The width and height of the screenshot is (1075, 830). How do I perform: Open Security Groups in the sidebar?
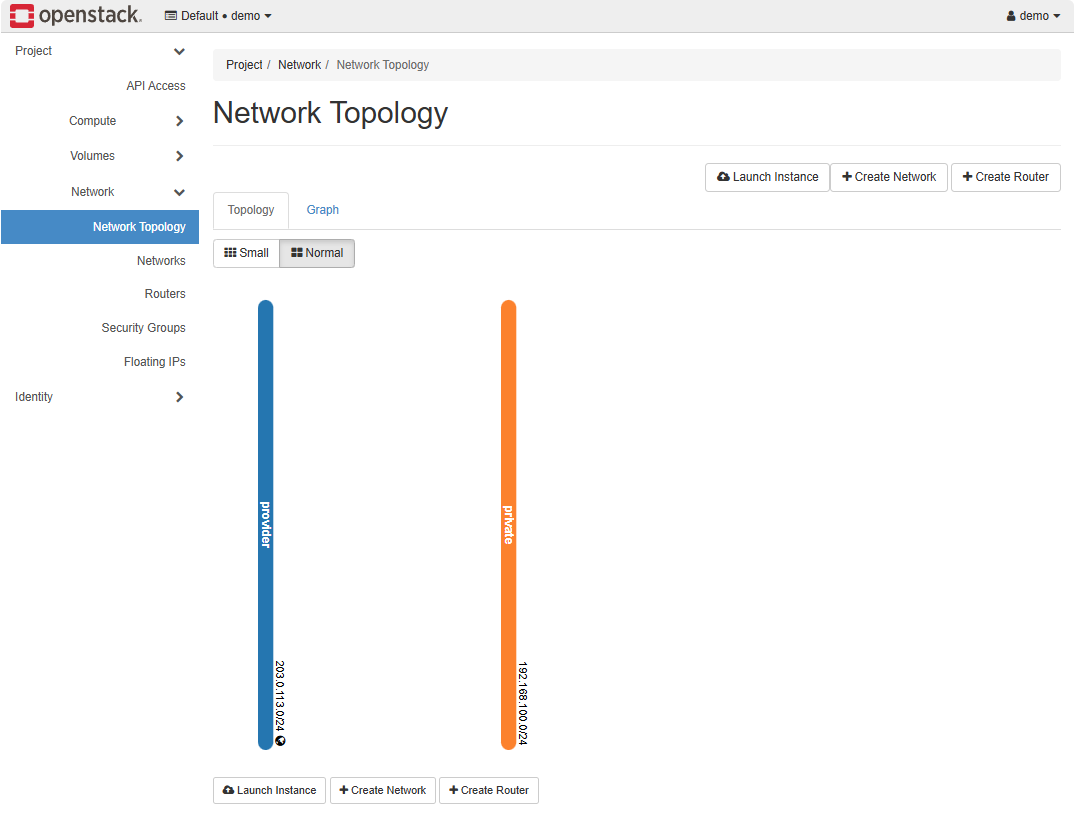tap(143, 328)
